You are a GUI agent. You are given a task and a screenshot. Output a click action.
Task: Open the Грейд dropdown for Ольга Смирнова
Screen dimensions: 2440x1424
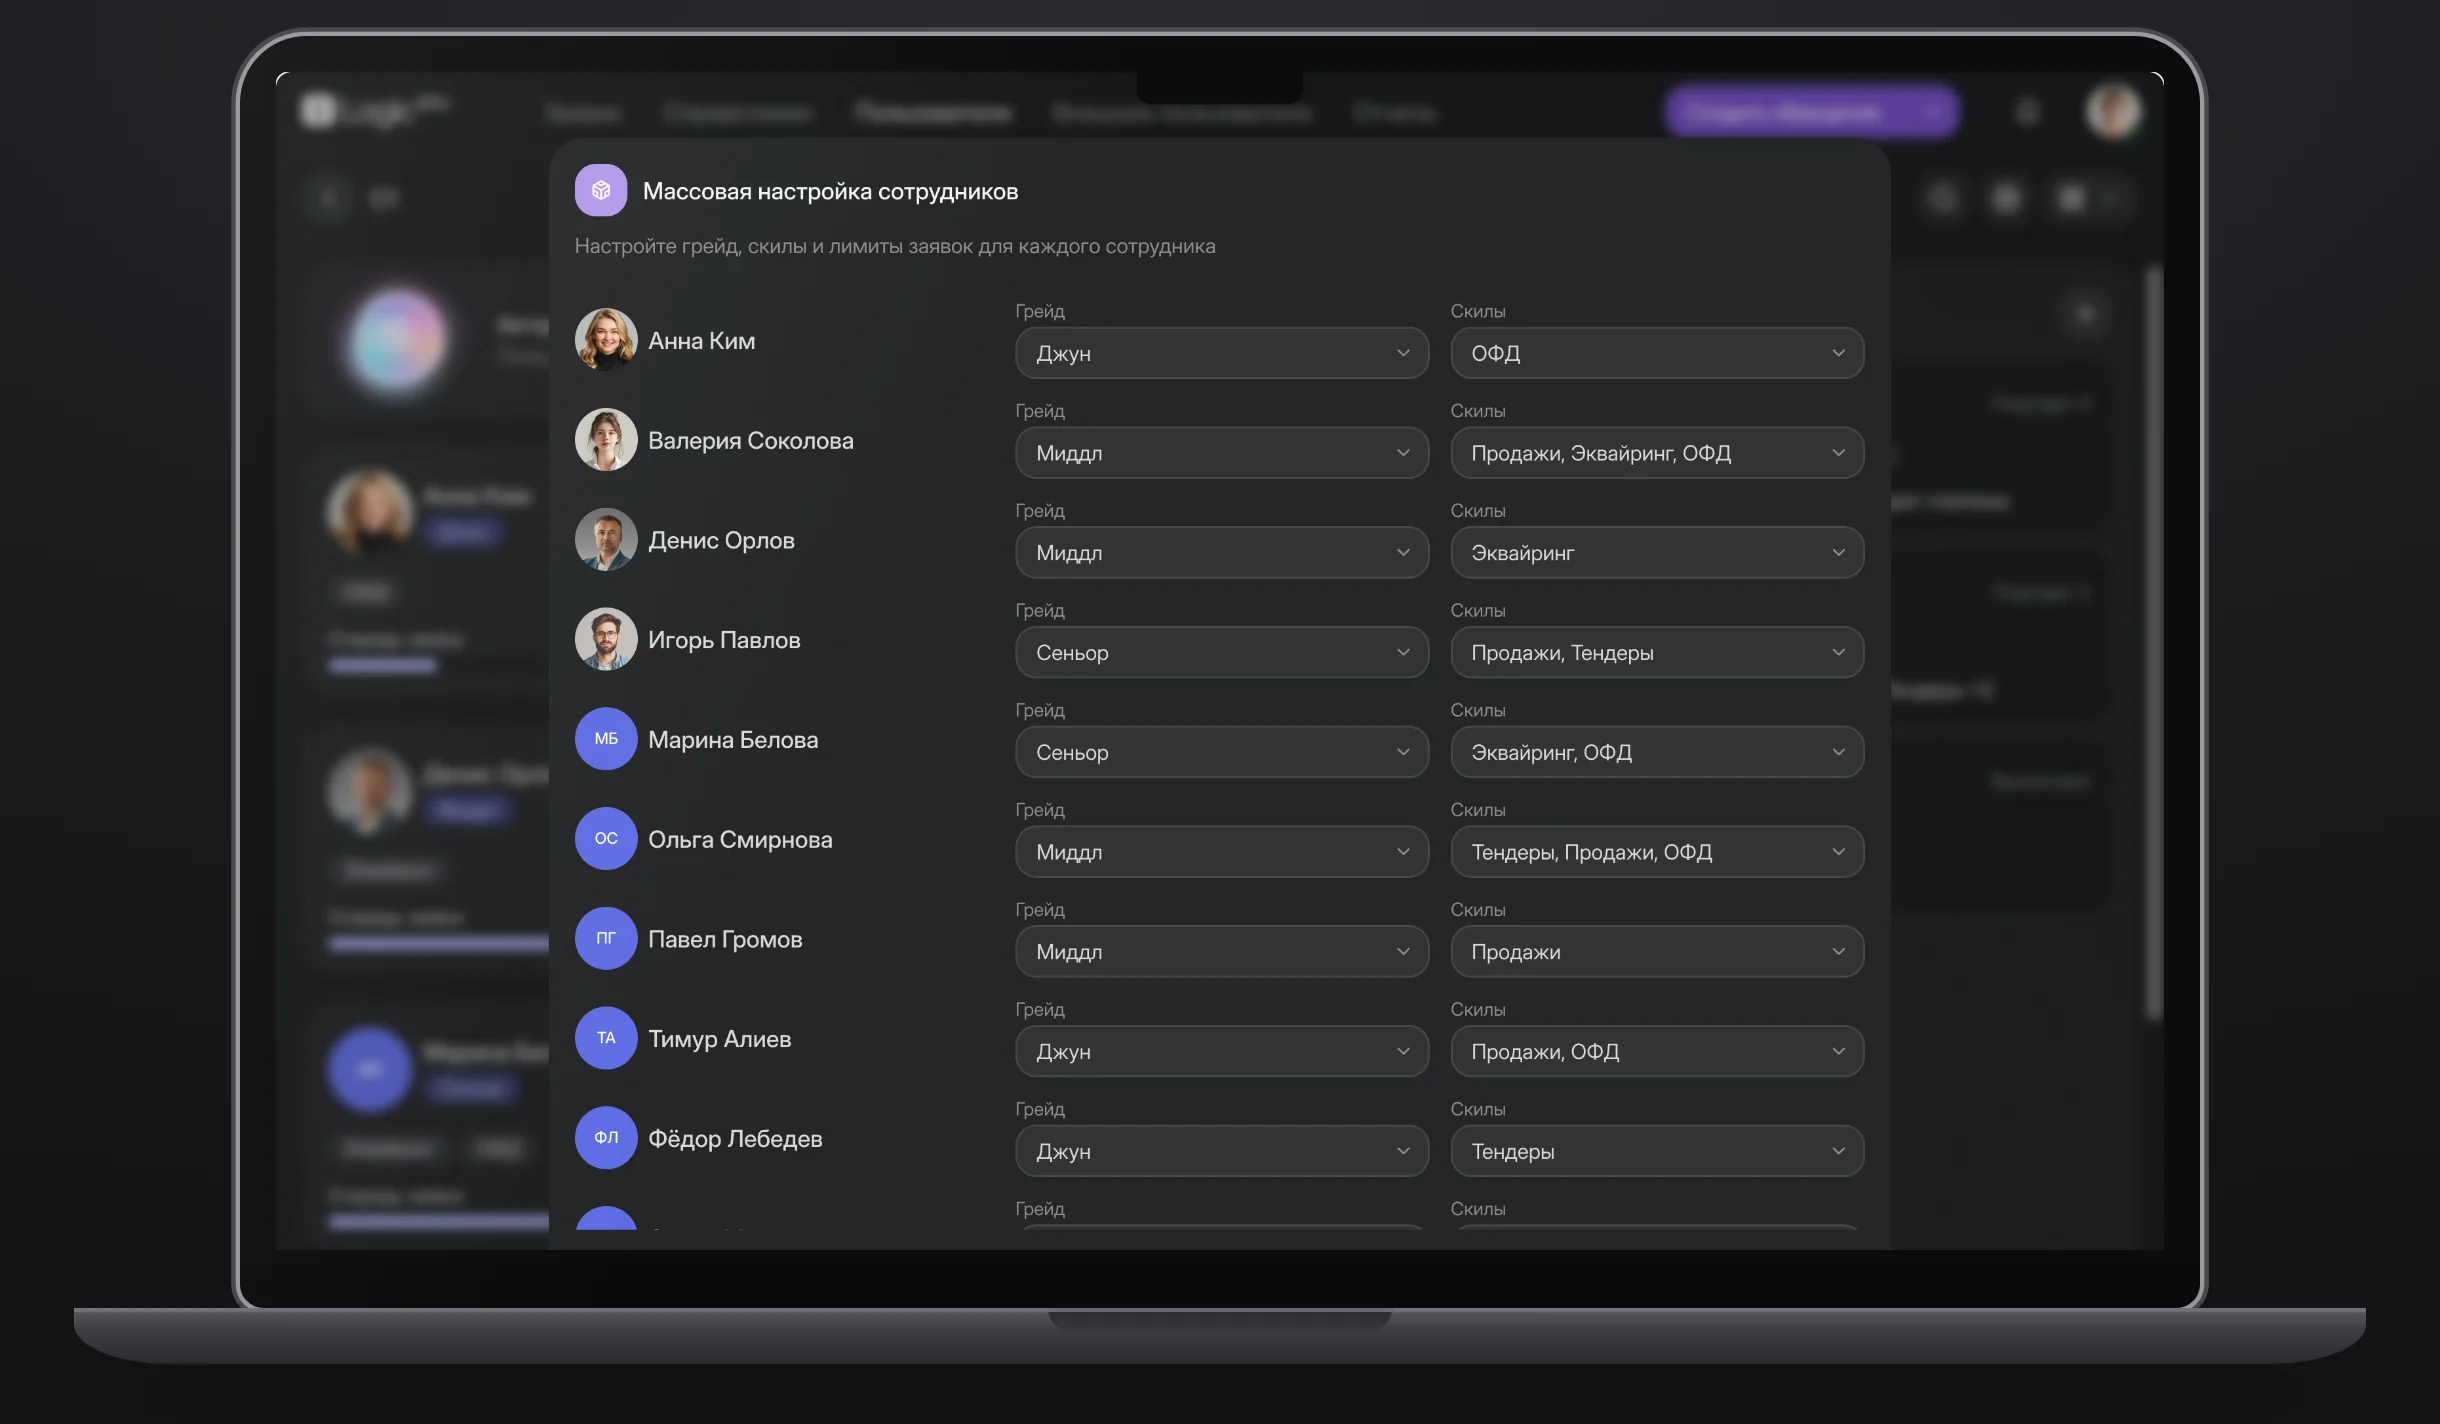click(x=1222, y=852)
